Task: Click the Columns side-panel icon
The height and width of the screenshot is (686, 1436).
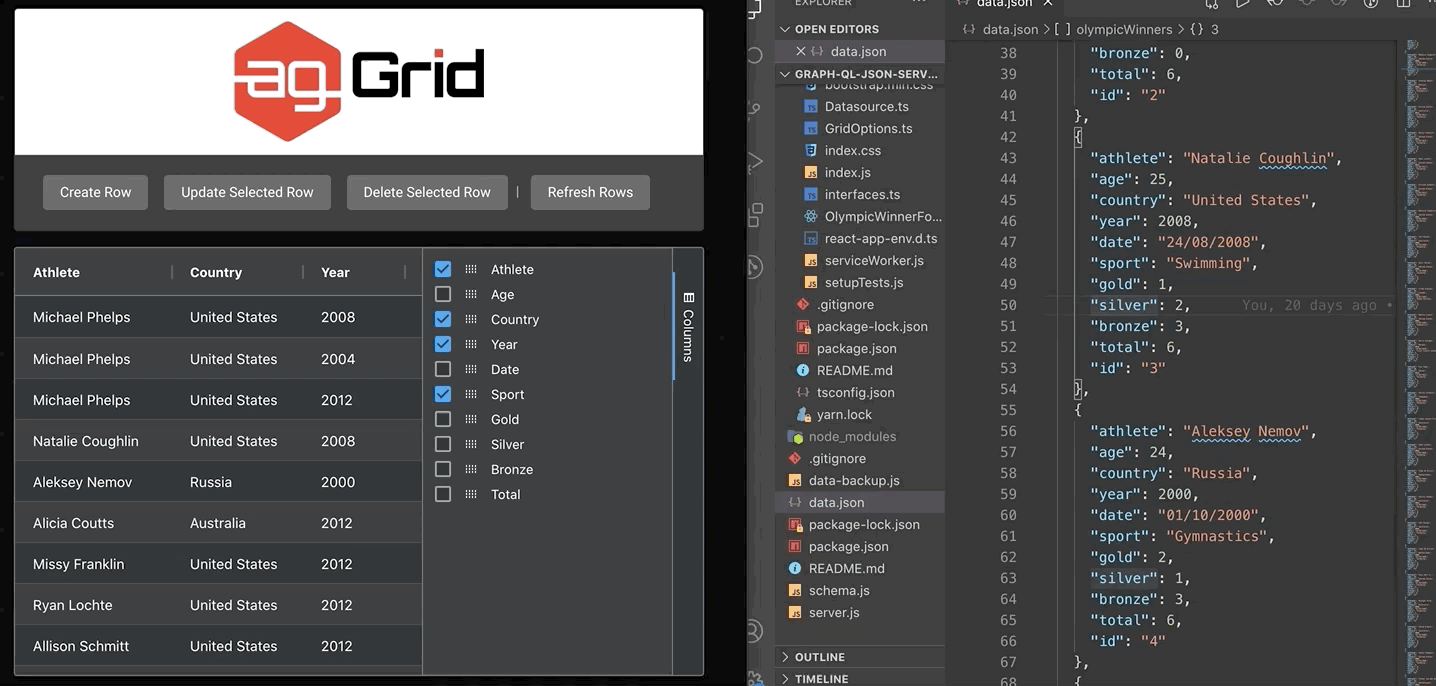Action: pos(688,298)
